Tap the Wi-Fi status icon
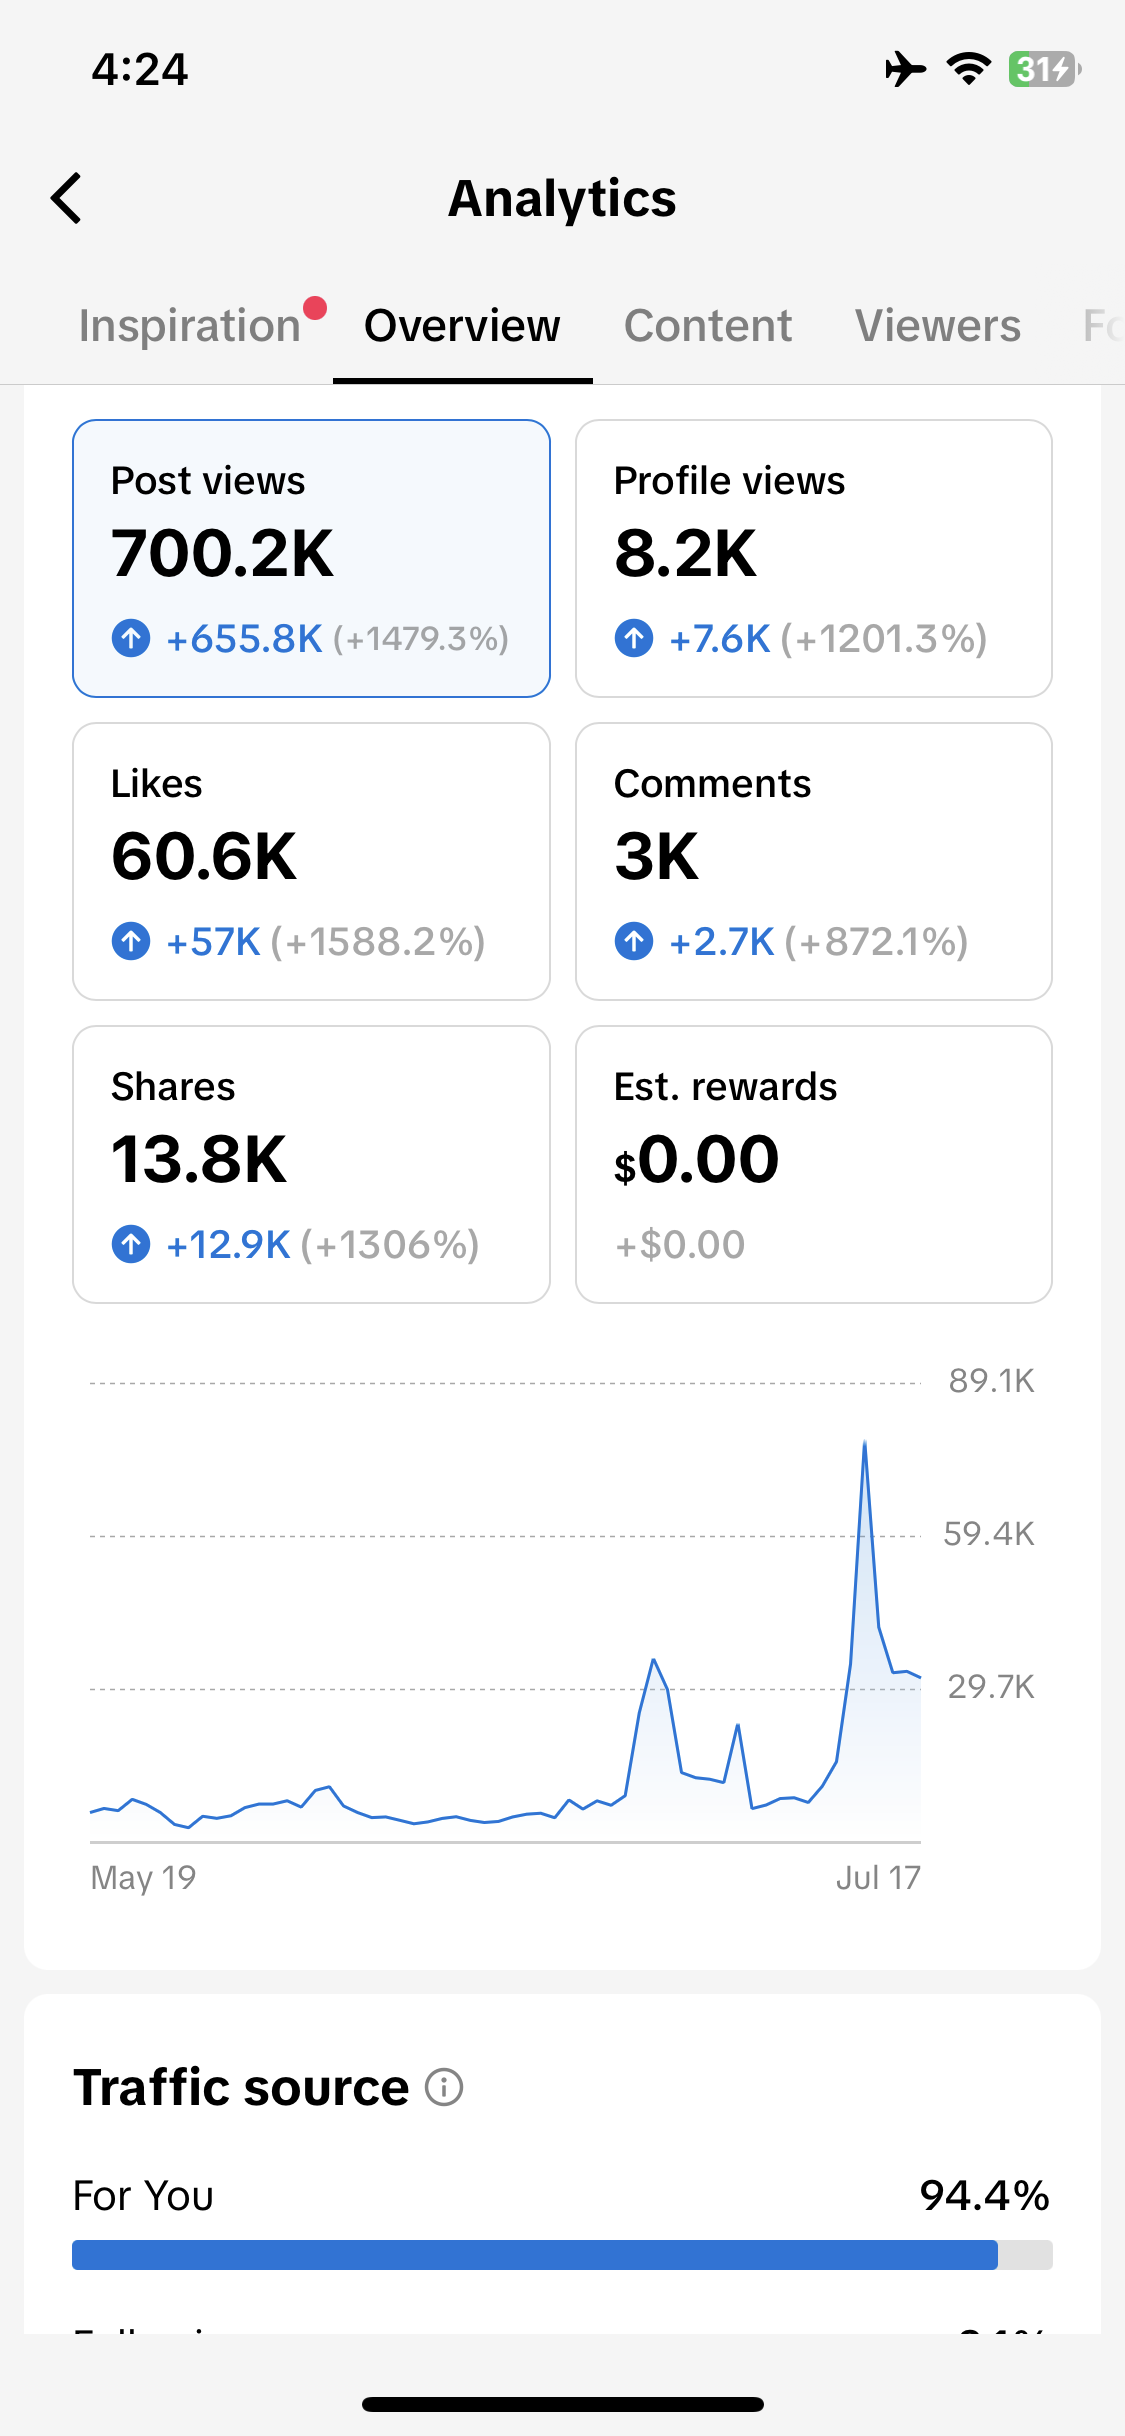This screenshot has width=1125, height=2436. tap(969, 69)
